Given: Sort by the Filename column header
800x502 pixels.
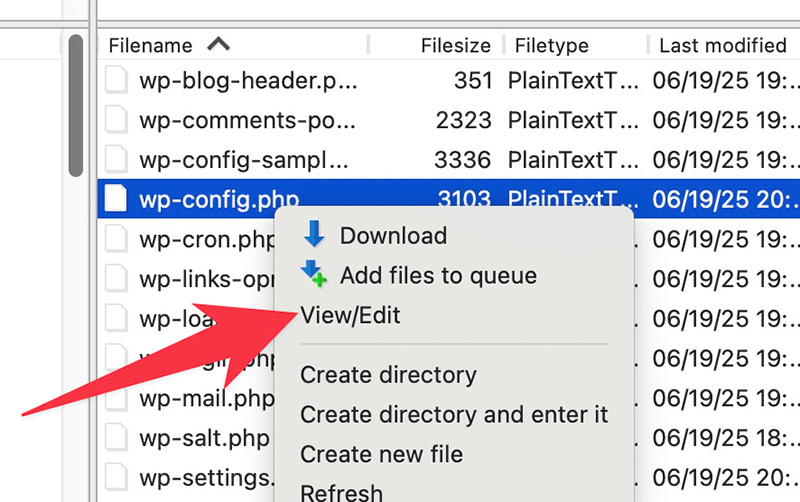Looking at the screenshot, I should click(151, 46).
